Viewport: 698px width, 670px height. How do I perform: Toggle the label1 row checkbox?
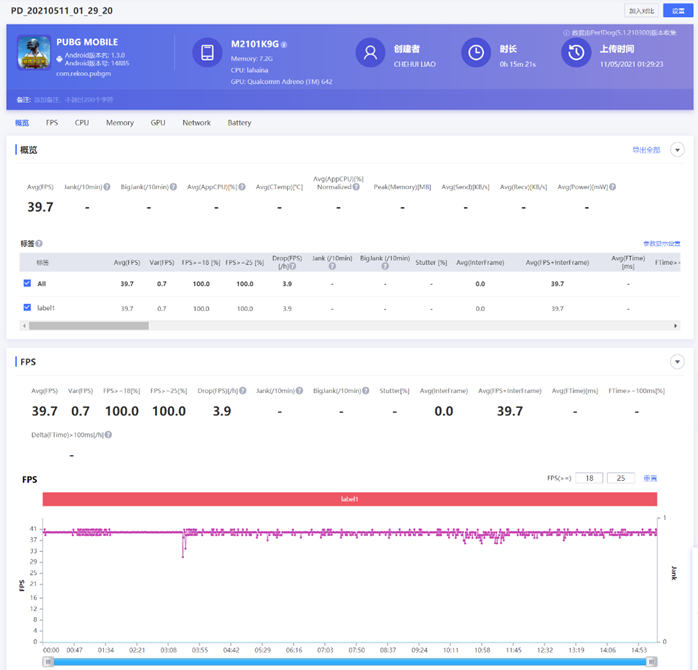27,308
